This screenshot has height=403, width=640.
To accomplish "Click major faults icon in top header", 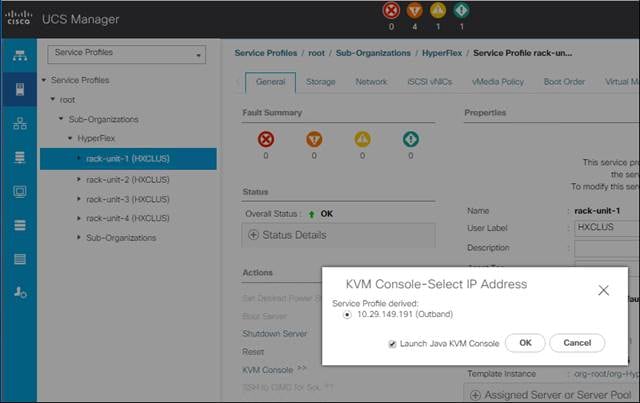I will 414,11.
